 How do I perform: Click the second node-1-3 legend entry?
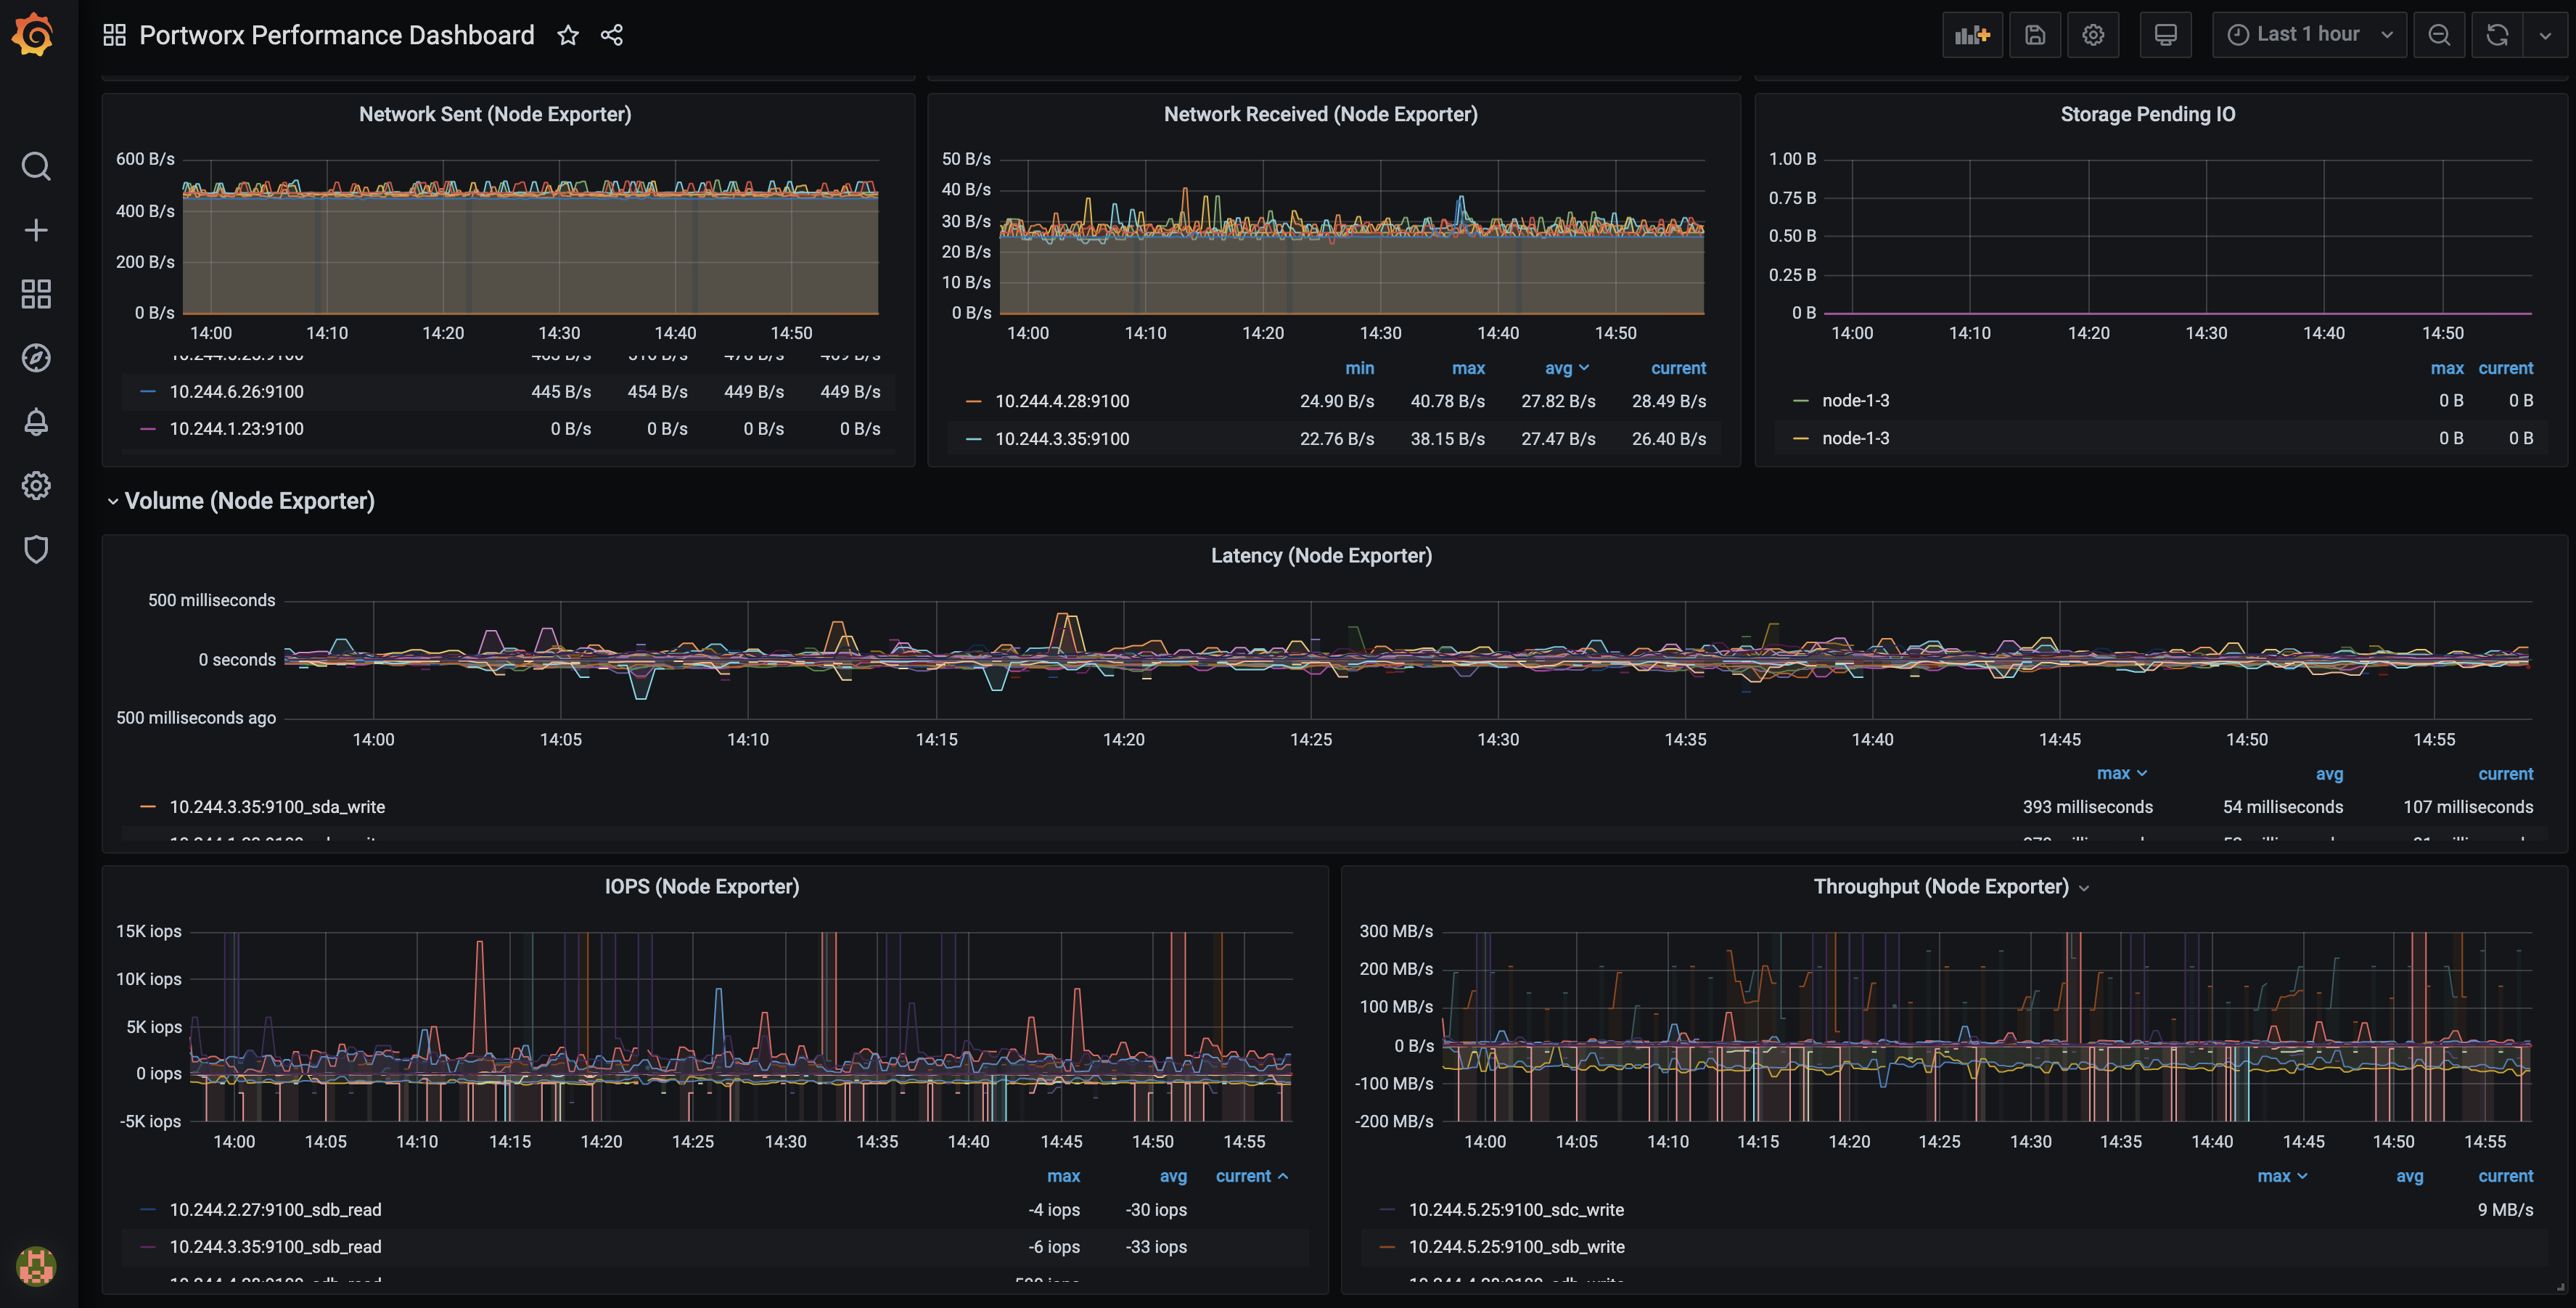click(1855, 438)
